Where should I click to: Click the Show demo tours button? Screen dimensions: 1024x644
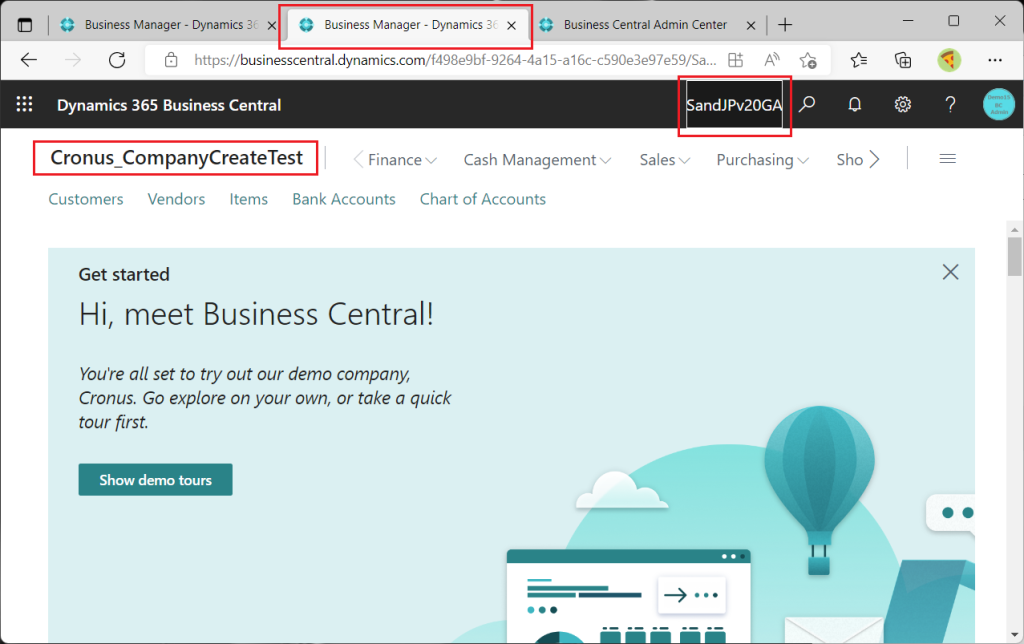point(155,479)
